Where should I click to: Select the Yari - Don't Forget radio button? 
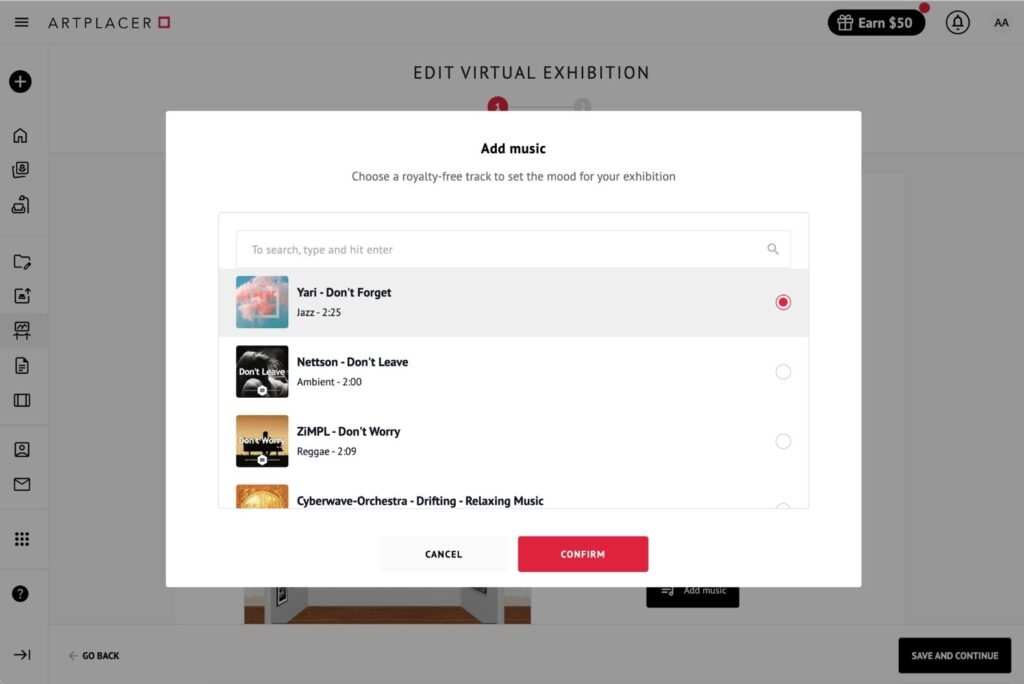[x=782, y=302]
